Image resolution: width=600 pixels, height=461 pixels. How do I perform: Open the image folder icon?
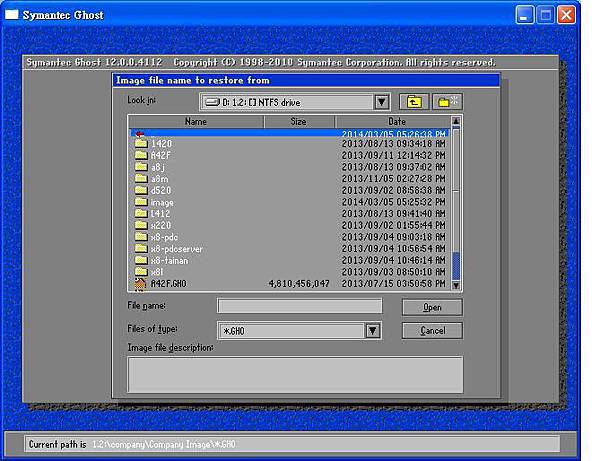pyautogui.click(x=141, y=202)
